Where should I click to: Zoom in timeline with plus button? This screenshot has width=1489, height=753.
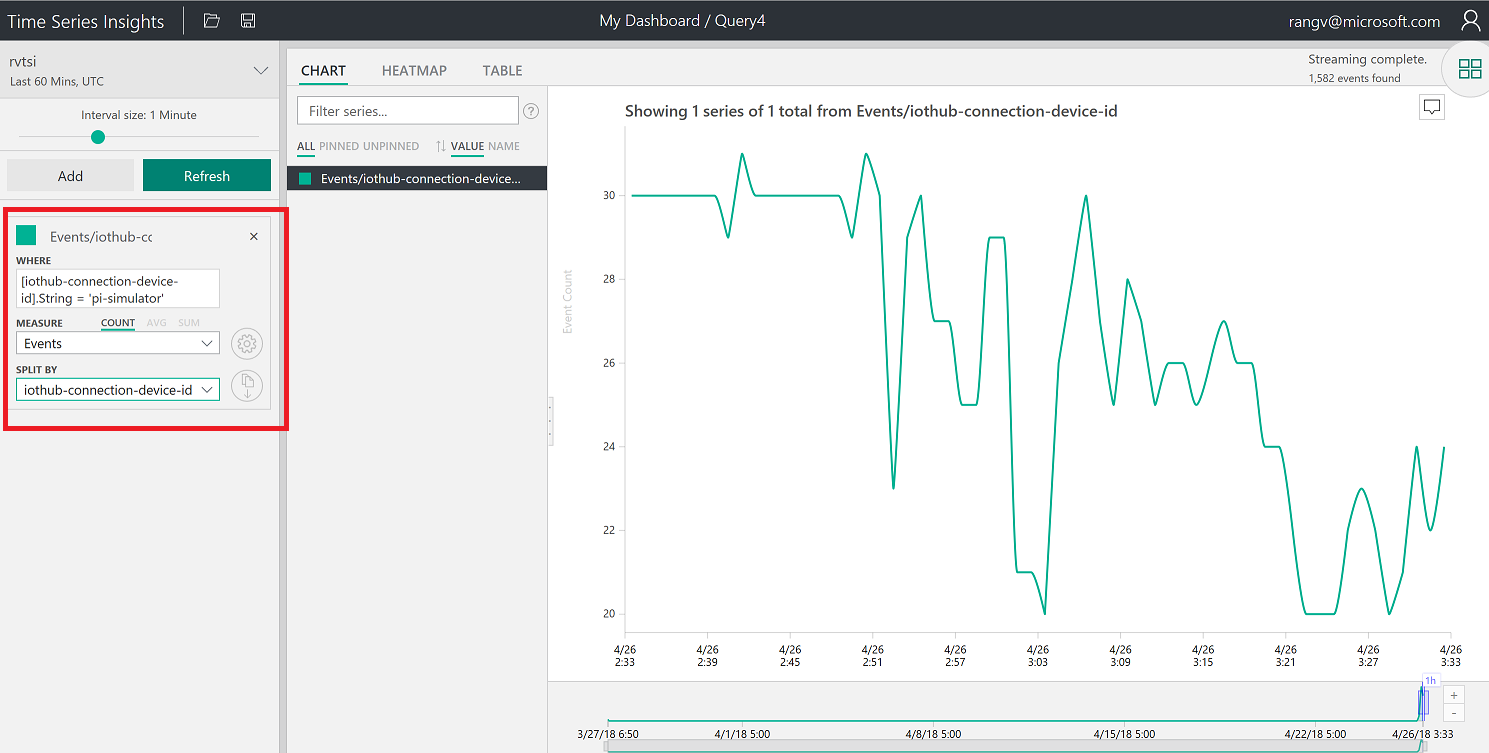coord(1454,695)
